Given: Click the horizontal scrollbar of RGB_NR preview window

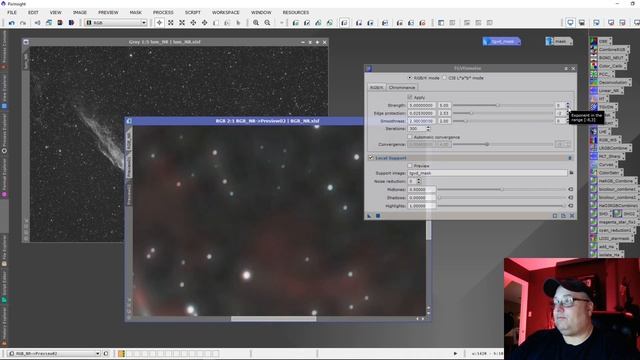Looking at the screenshot, I should (273, 319).
